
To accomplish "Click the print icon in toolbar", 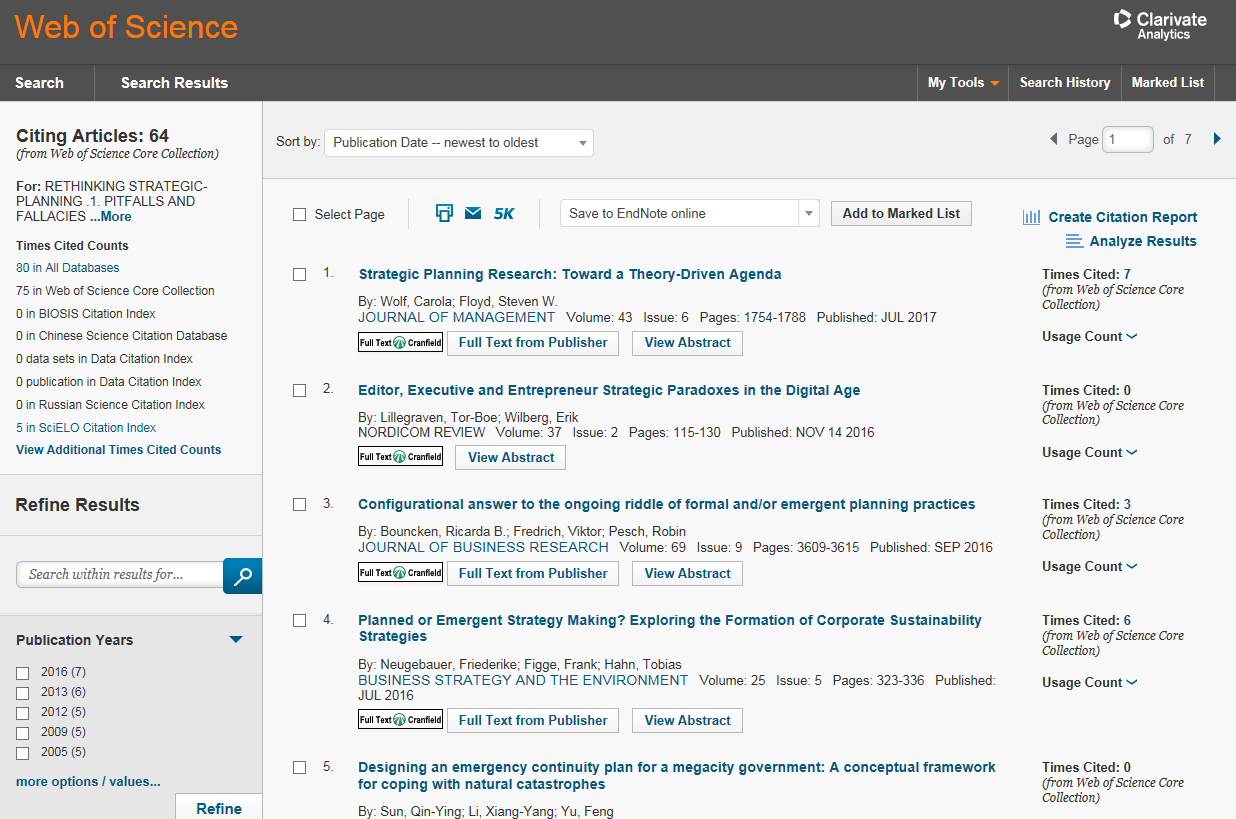I will pos(445,213).
